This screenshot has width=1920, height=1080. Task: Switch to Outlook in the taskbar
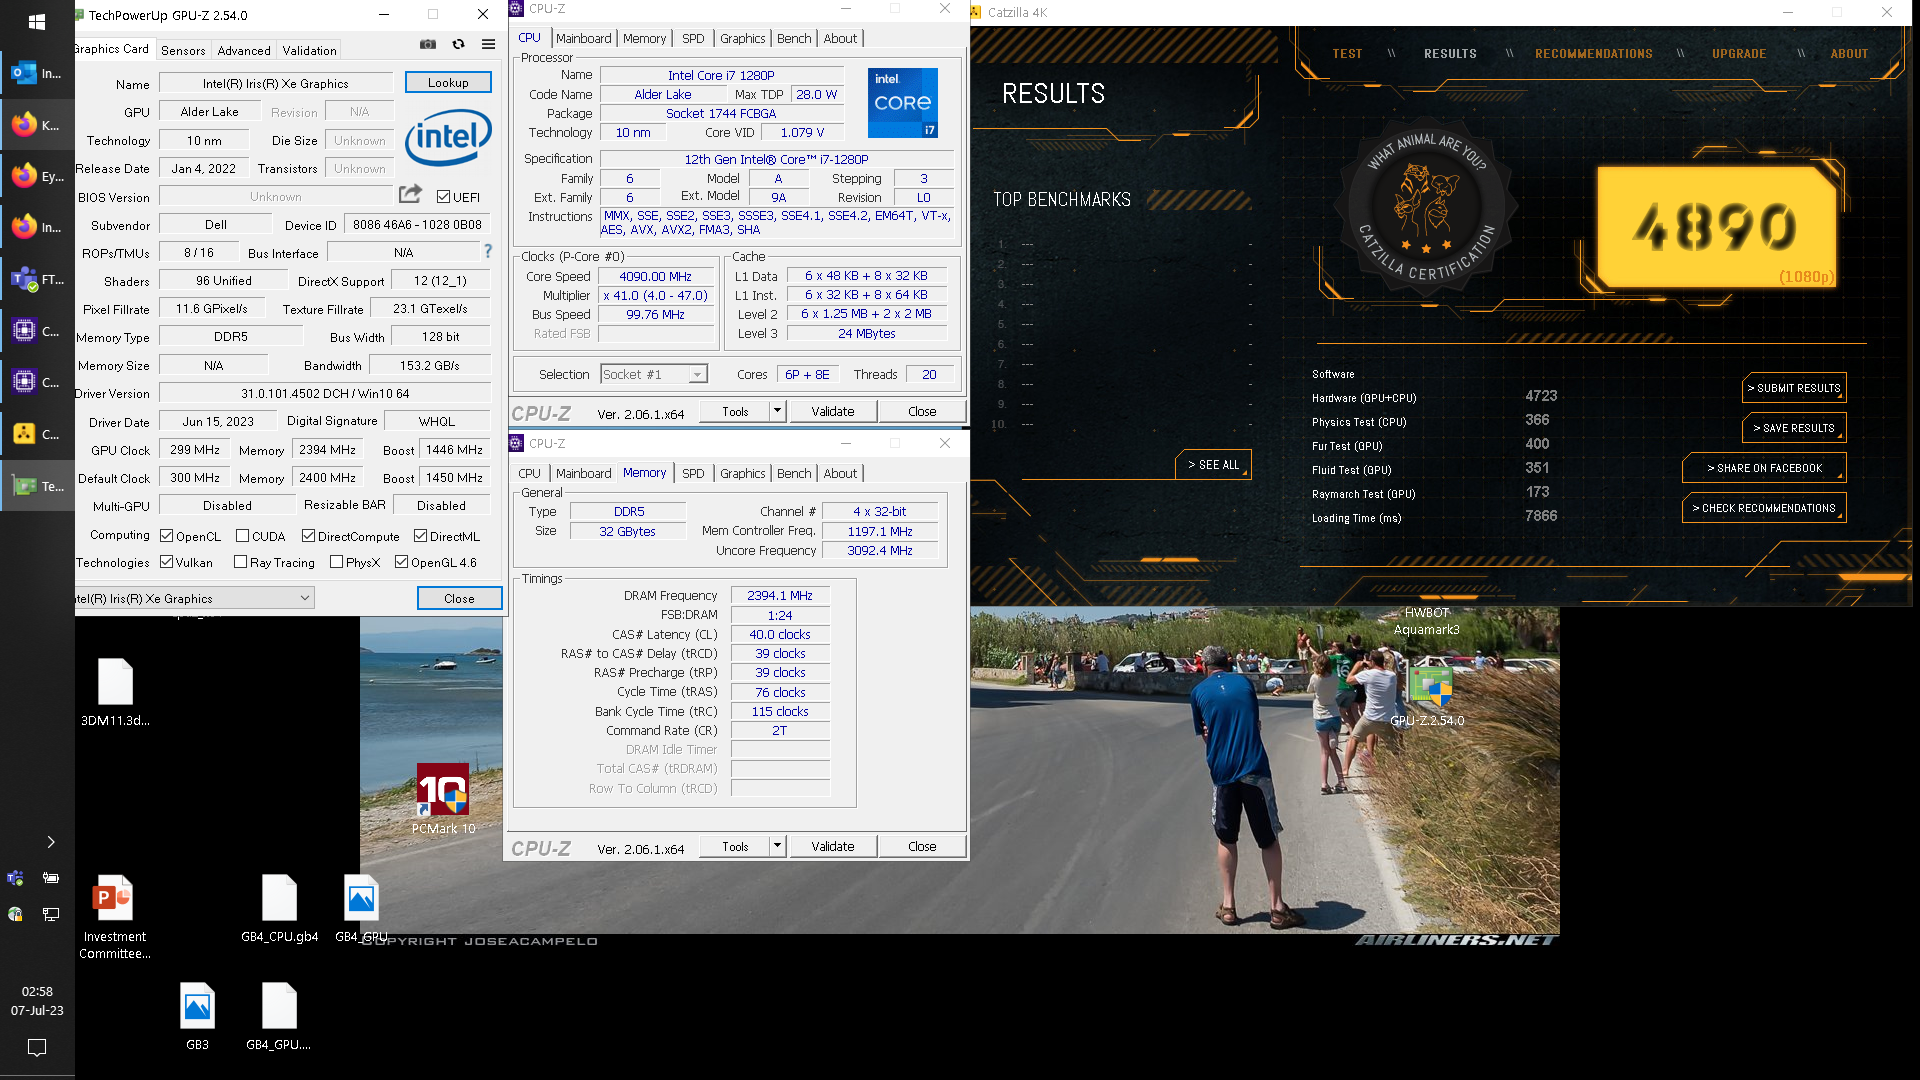pos(37,73)
